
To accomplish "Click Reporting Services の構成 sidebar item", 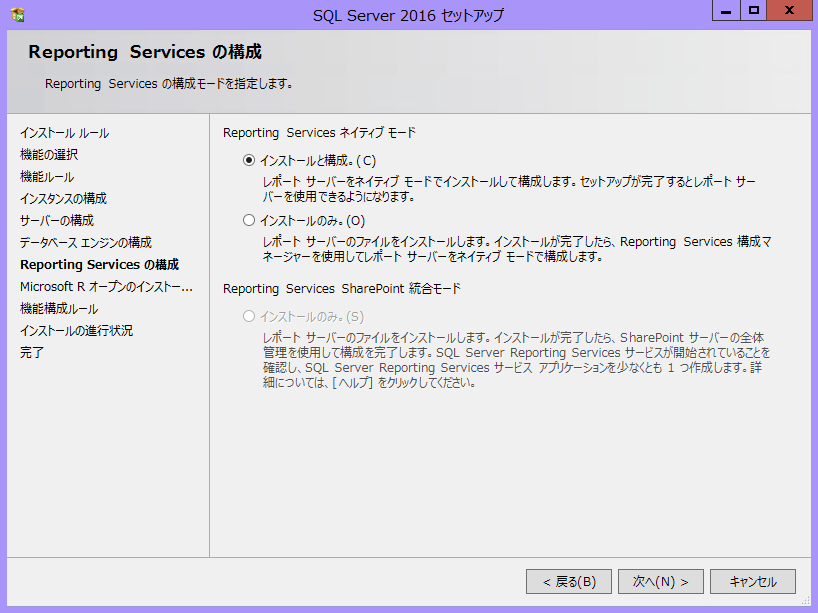I will click(99, 265).
